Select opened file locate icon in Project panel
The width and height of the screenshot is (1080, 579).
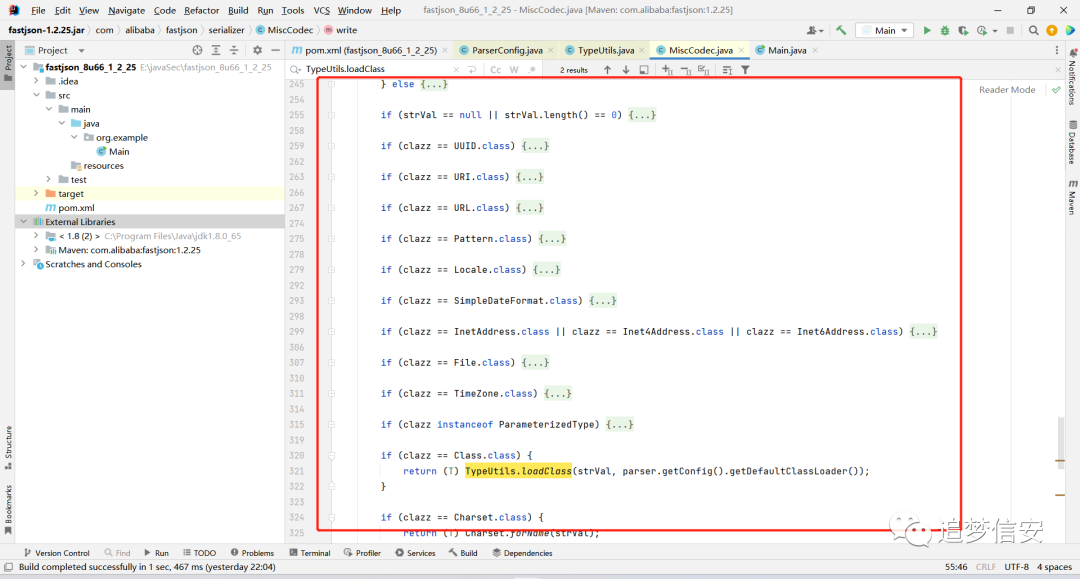[198, 50]
